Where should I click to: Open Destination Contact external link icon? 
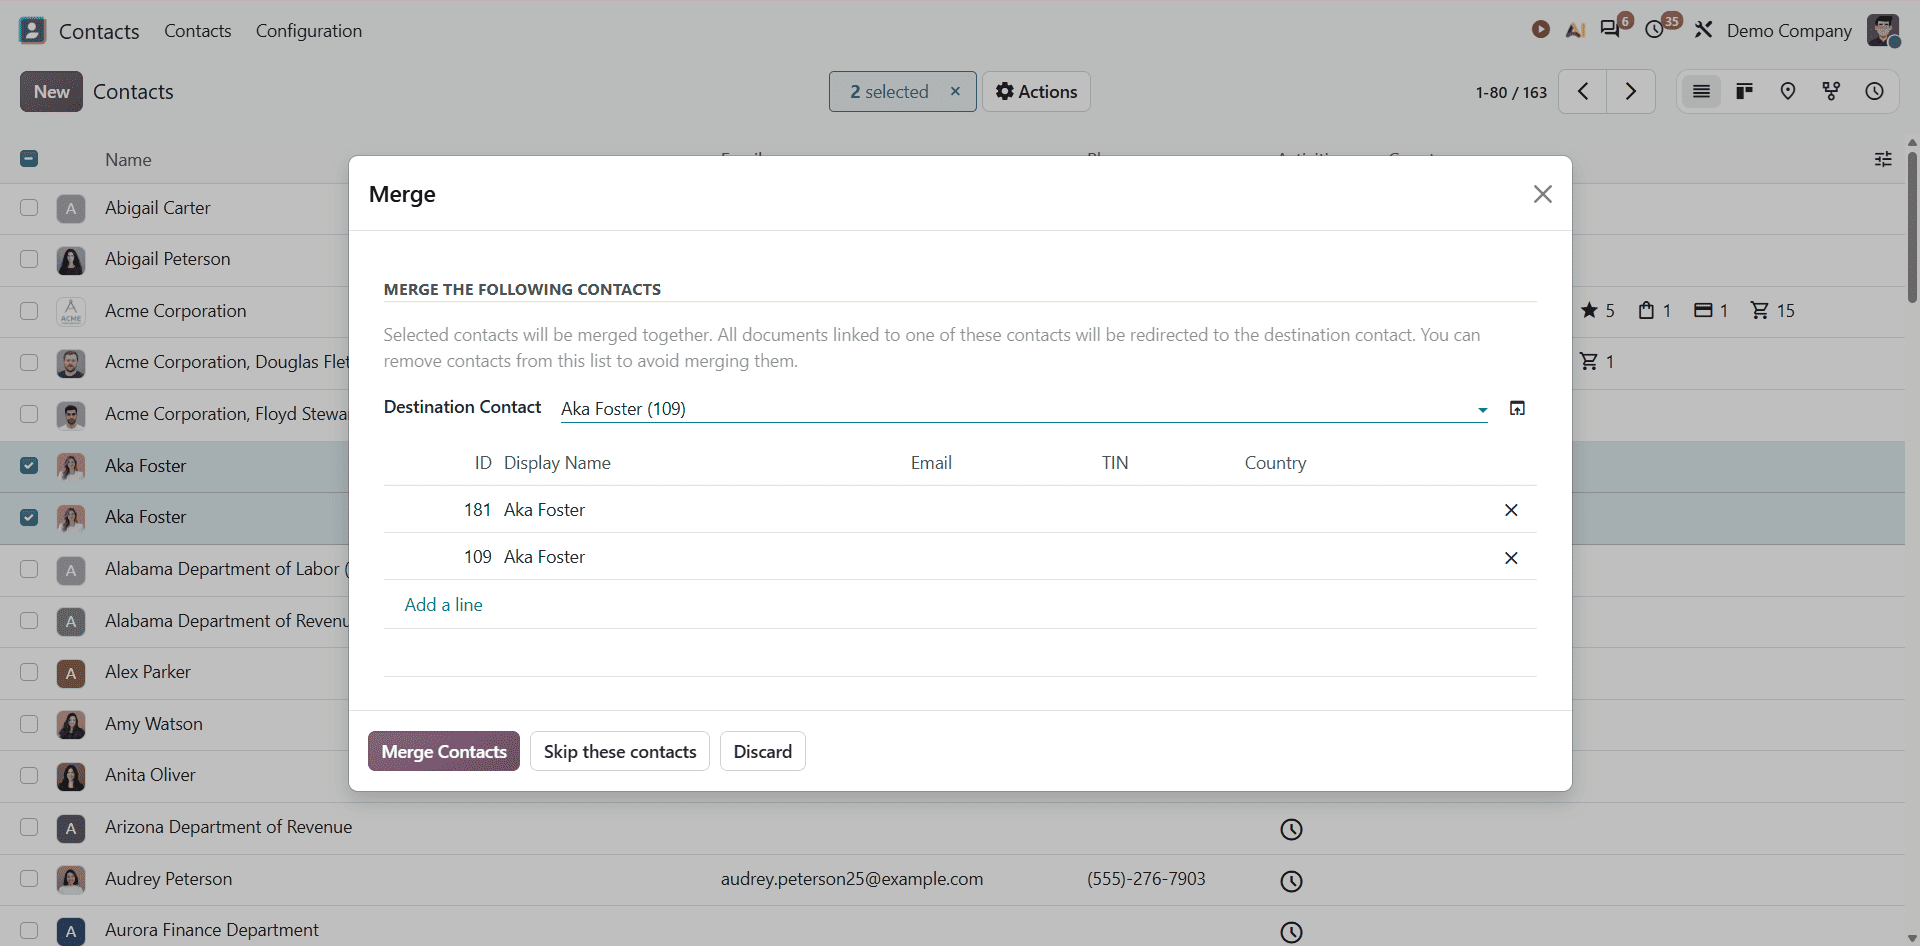coord(1517,408)
